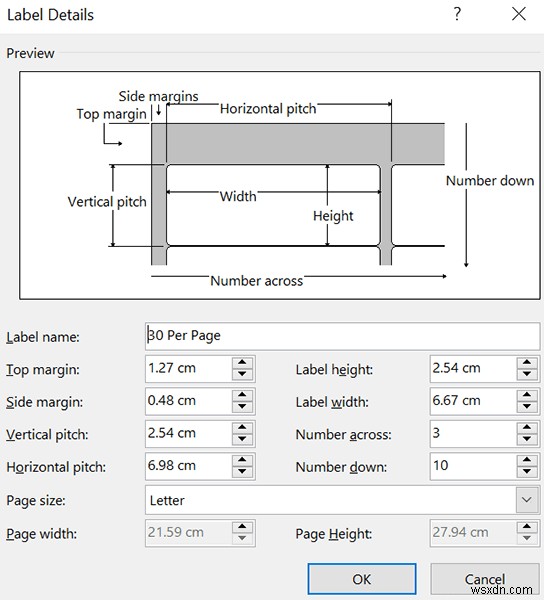Decrease the Top margin value
Viewport: 544px width, 600px height.
242,374
